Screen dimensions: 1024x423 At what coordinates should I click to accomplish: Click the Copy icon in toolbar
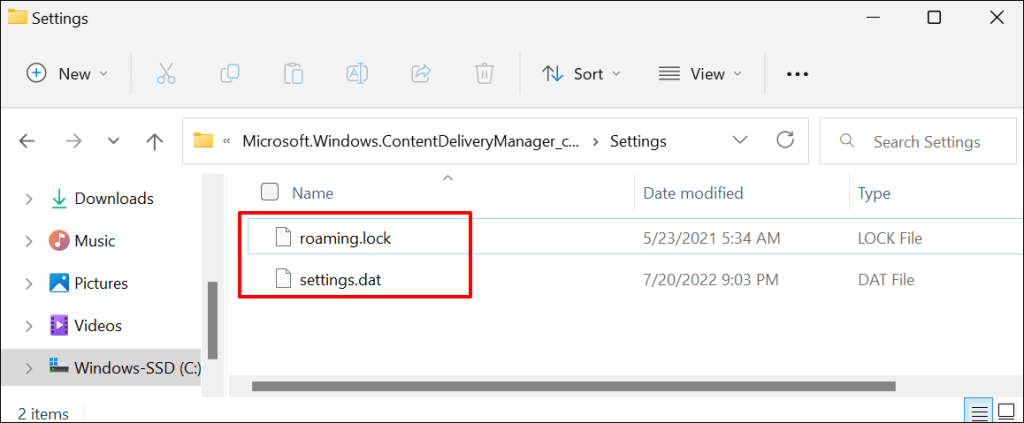click(x=230, y=73)
